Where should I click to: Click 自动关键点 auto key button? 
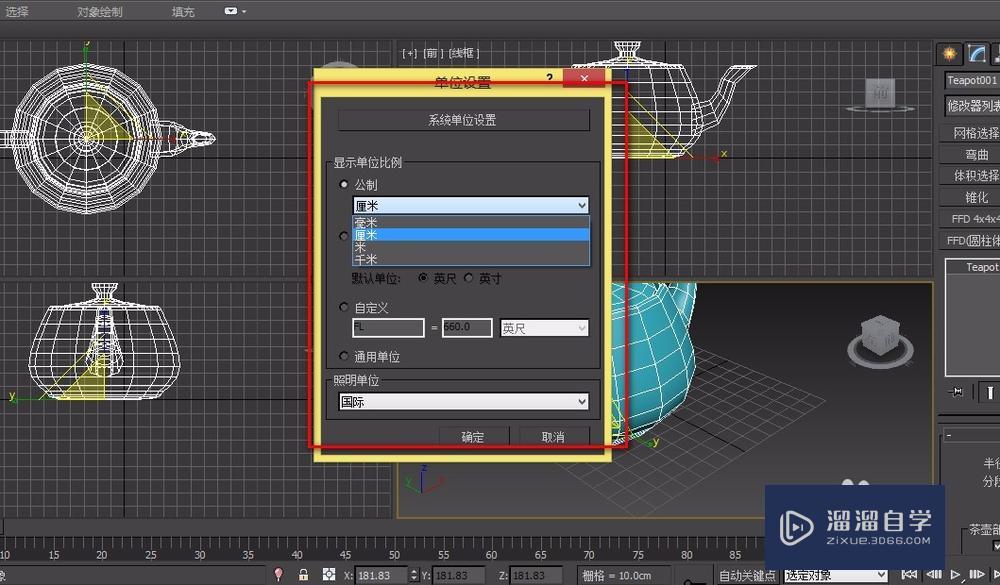(747, 575)
